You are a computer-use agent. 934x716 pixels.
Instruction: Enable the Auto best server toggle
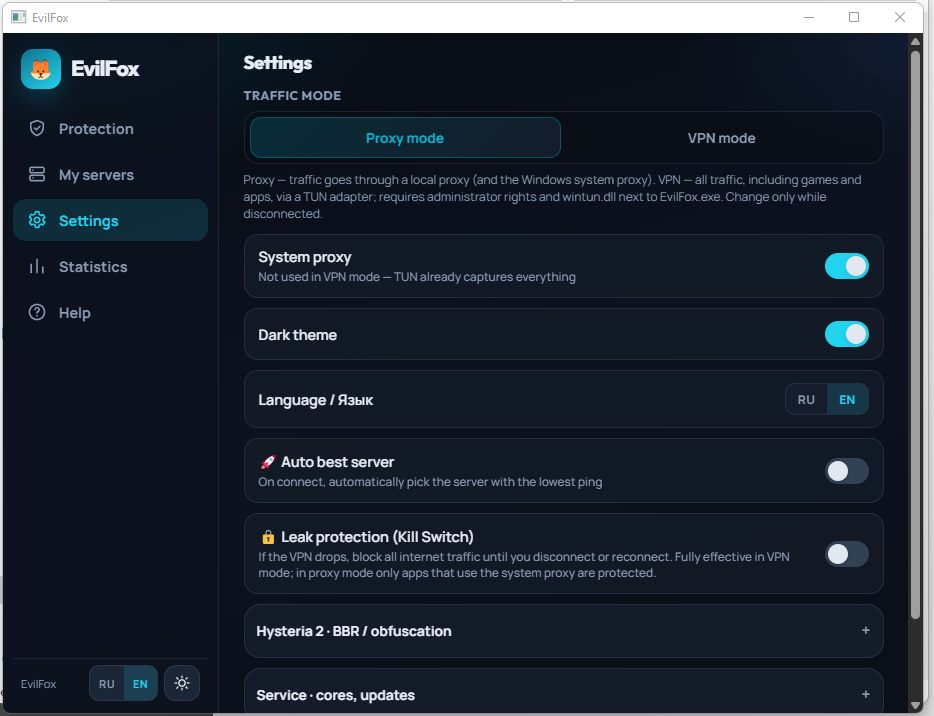click(846, 471)
